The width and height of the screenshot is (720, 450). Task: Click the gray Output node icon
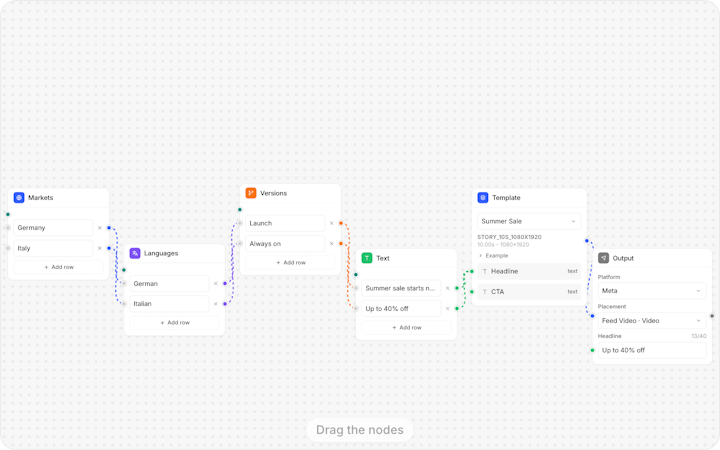coord(603,258)
